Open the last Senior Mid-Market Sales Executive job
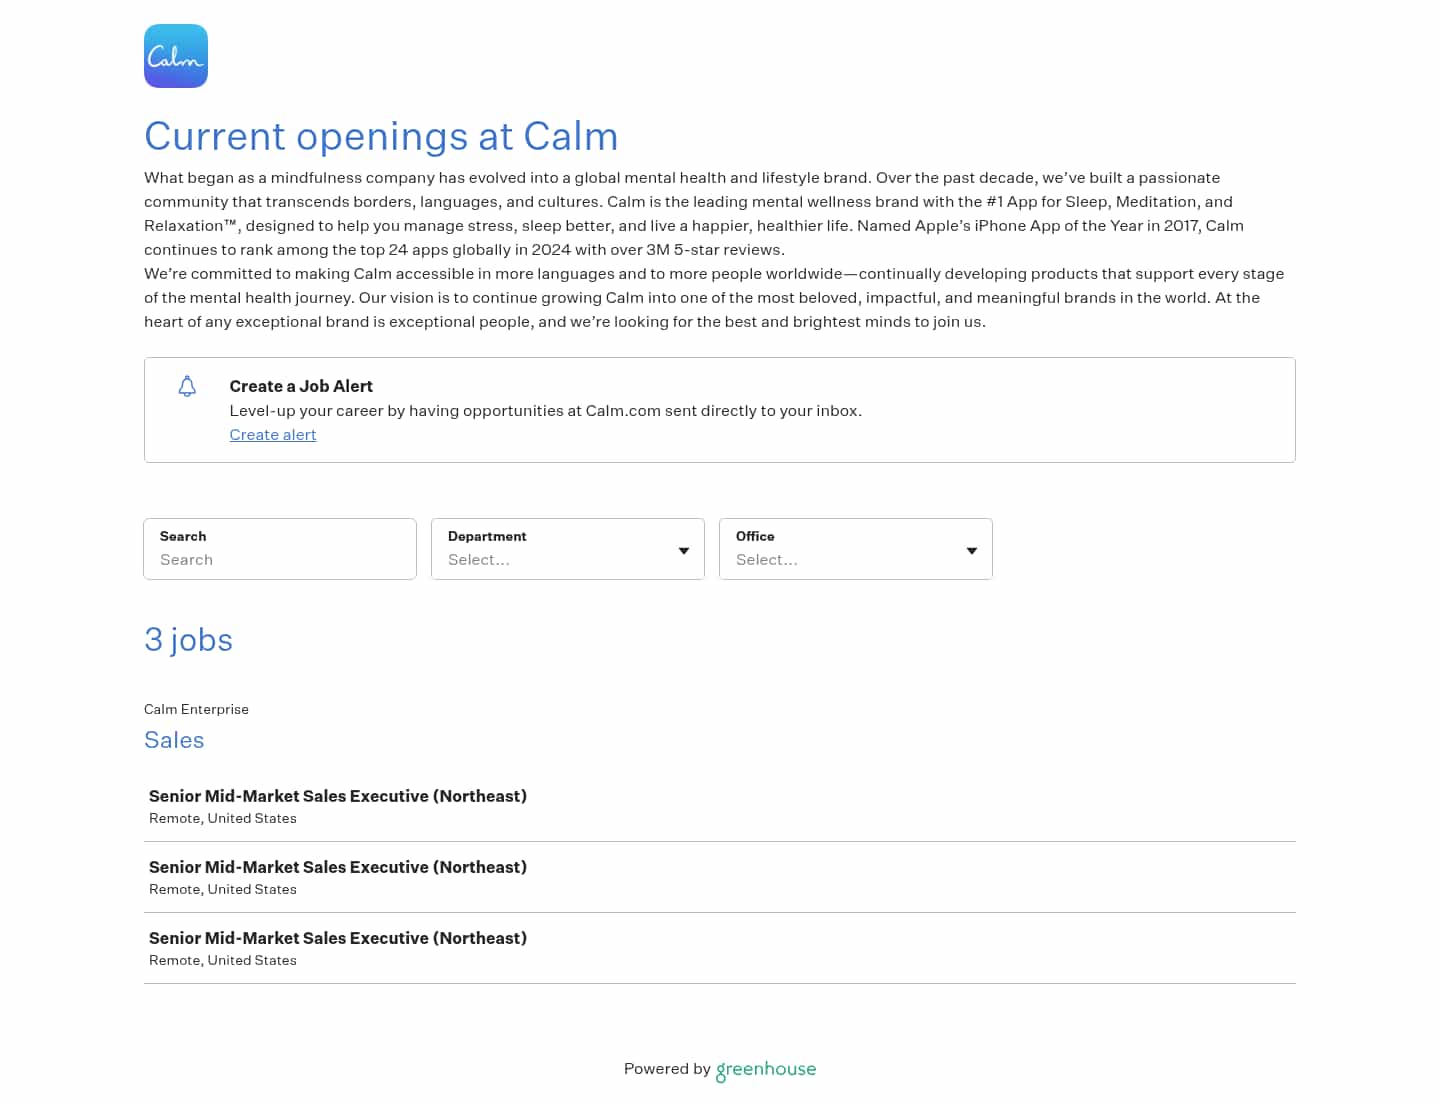Screen dimensions: 1440x1104 click(x=338, y=938)
